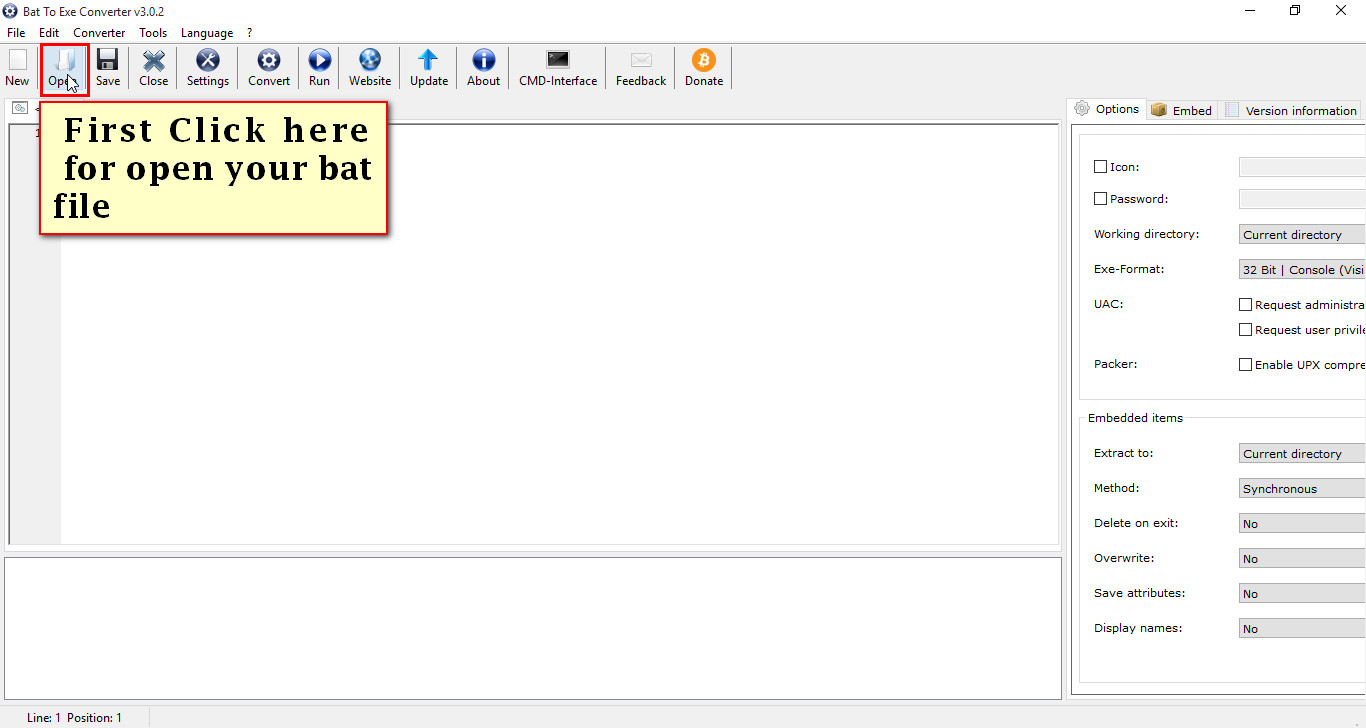The height and width of the screenshot is (728, 1366).
Task: Open Settings from the toolbar
Action: point(208,68)
